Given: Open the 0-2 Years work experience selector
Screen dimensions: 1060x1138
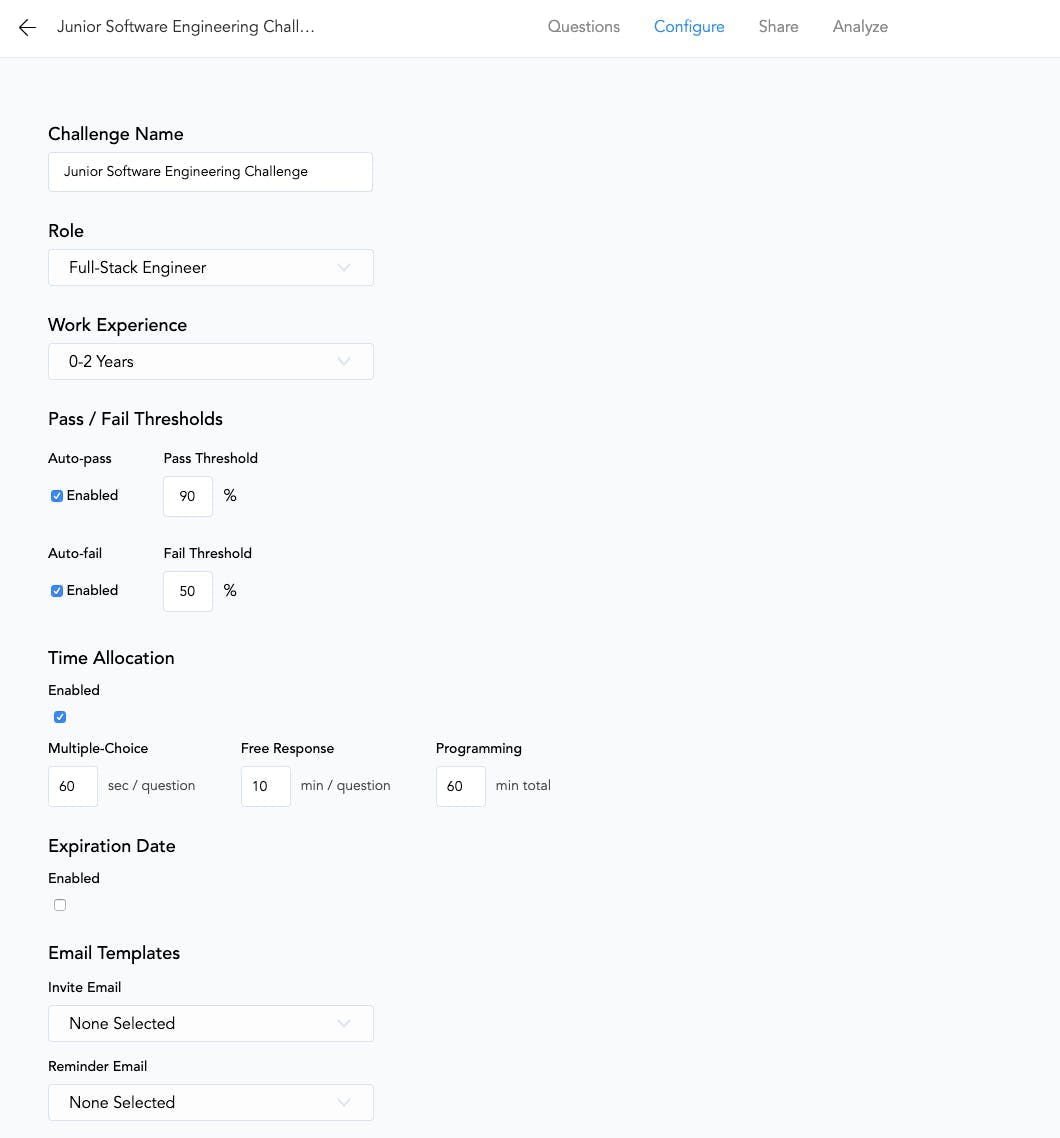Looking at the screenshot, I should 210,361.
